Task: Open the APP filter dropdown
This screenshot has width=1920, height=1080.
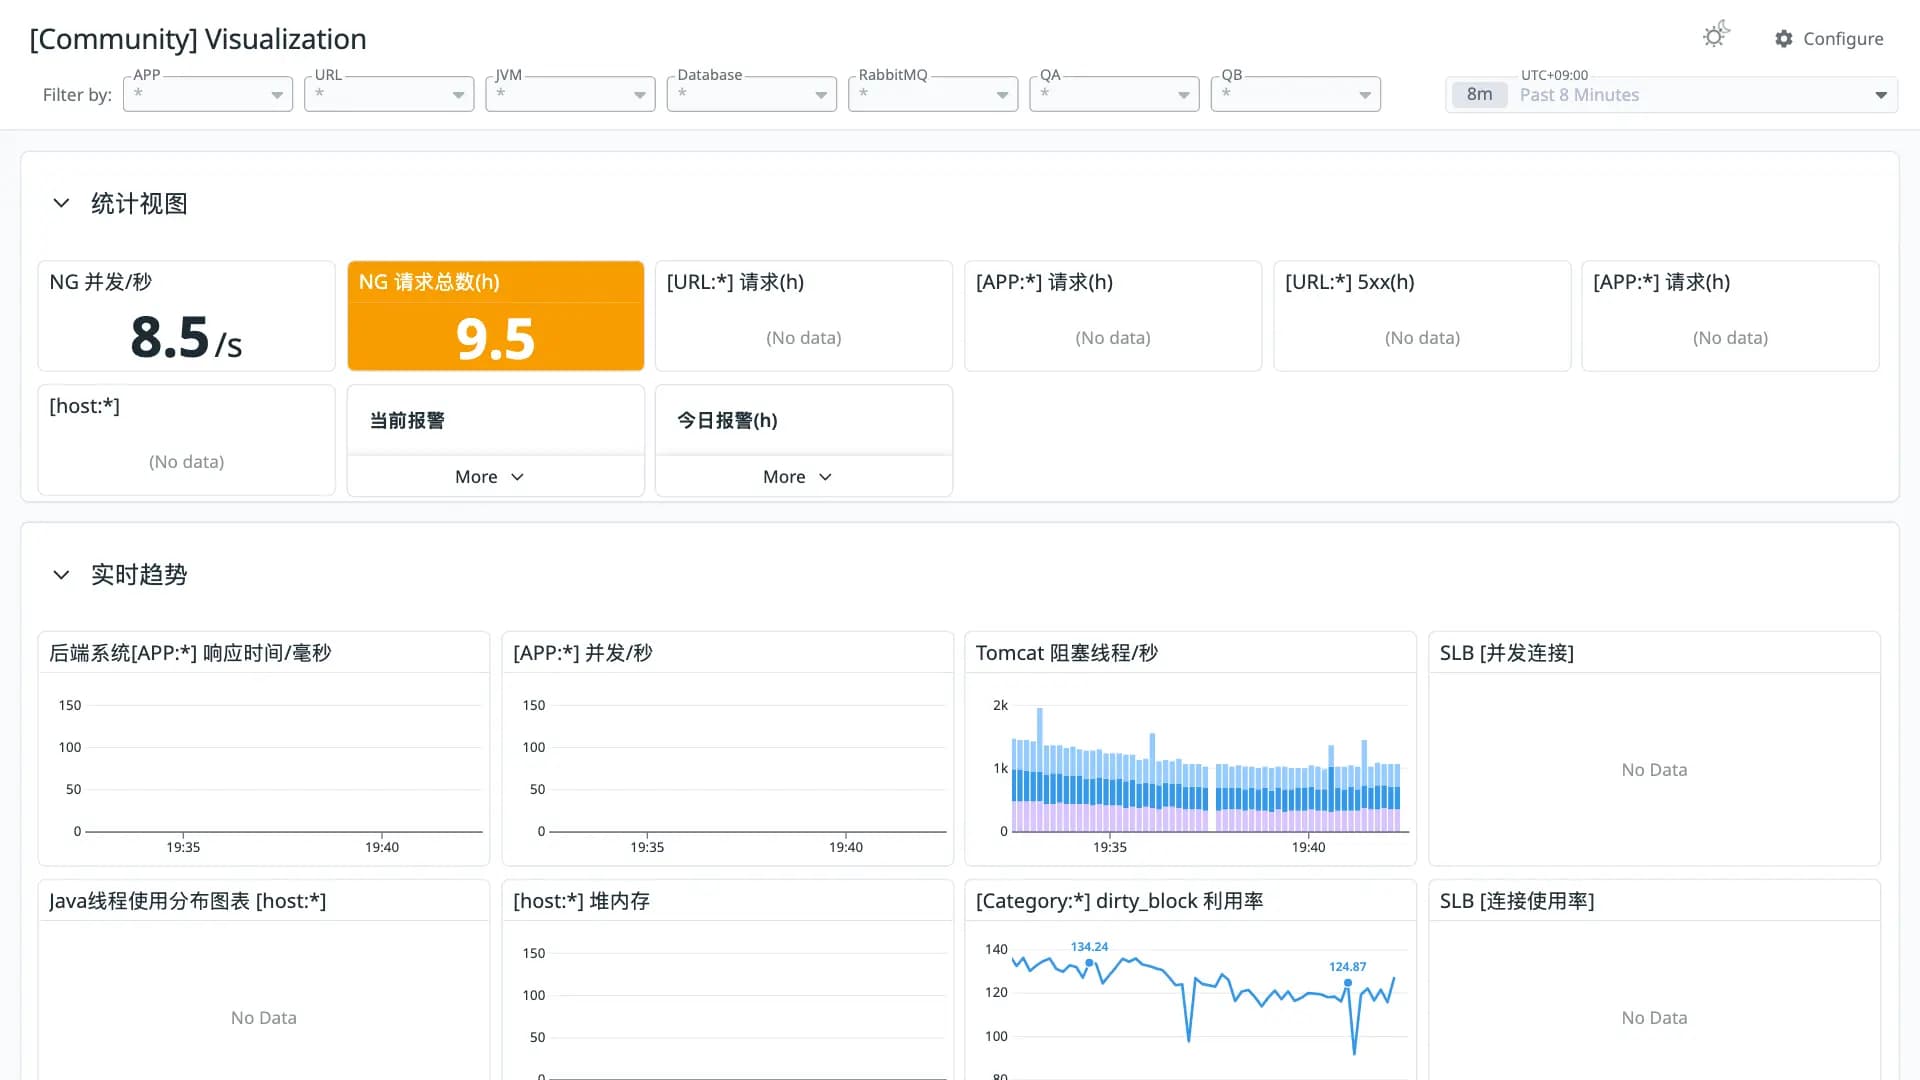Action: point(208,94)
